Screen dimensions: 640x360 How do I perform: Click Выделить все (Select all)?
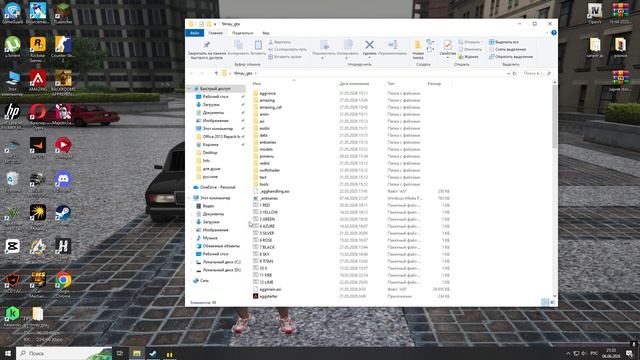click(504, 42)
